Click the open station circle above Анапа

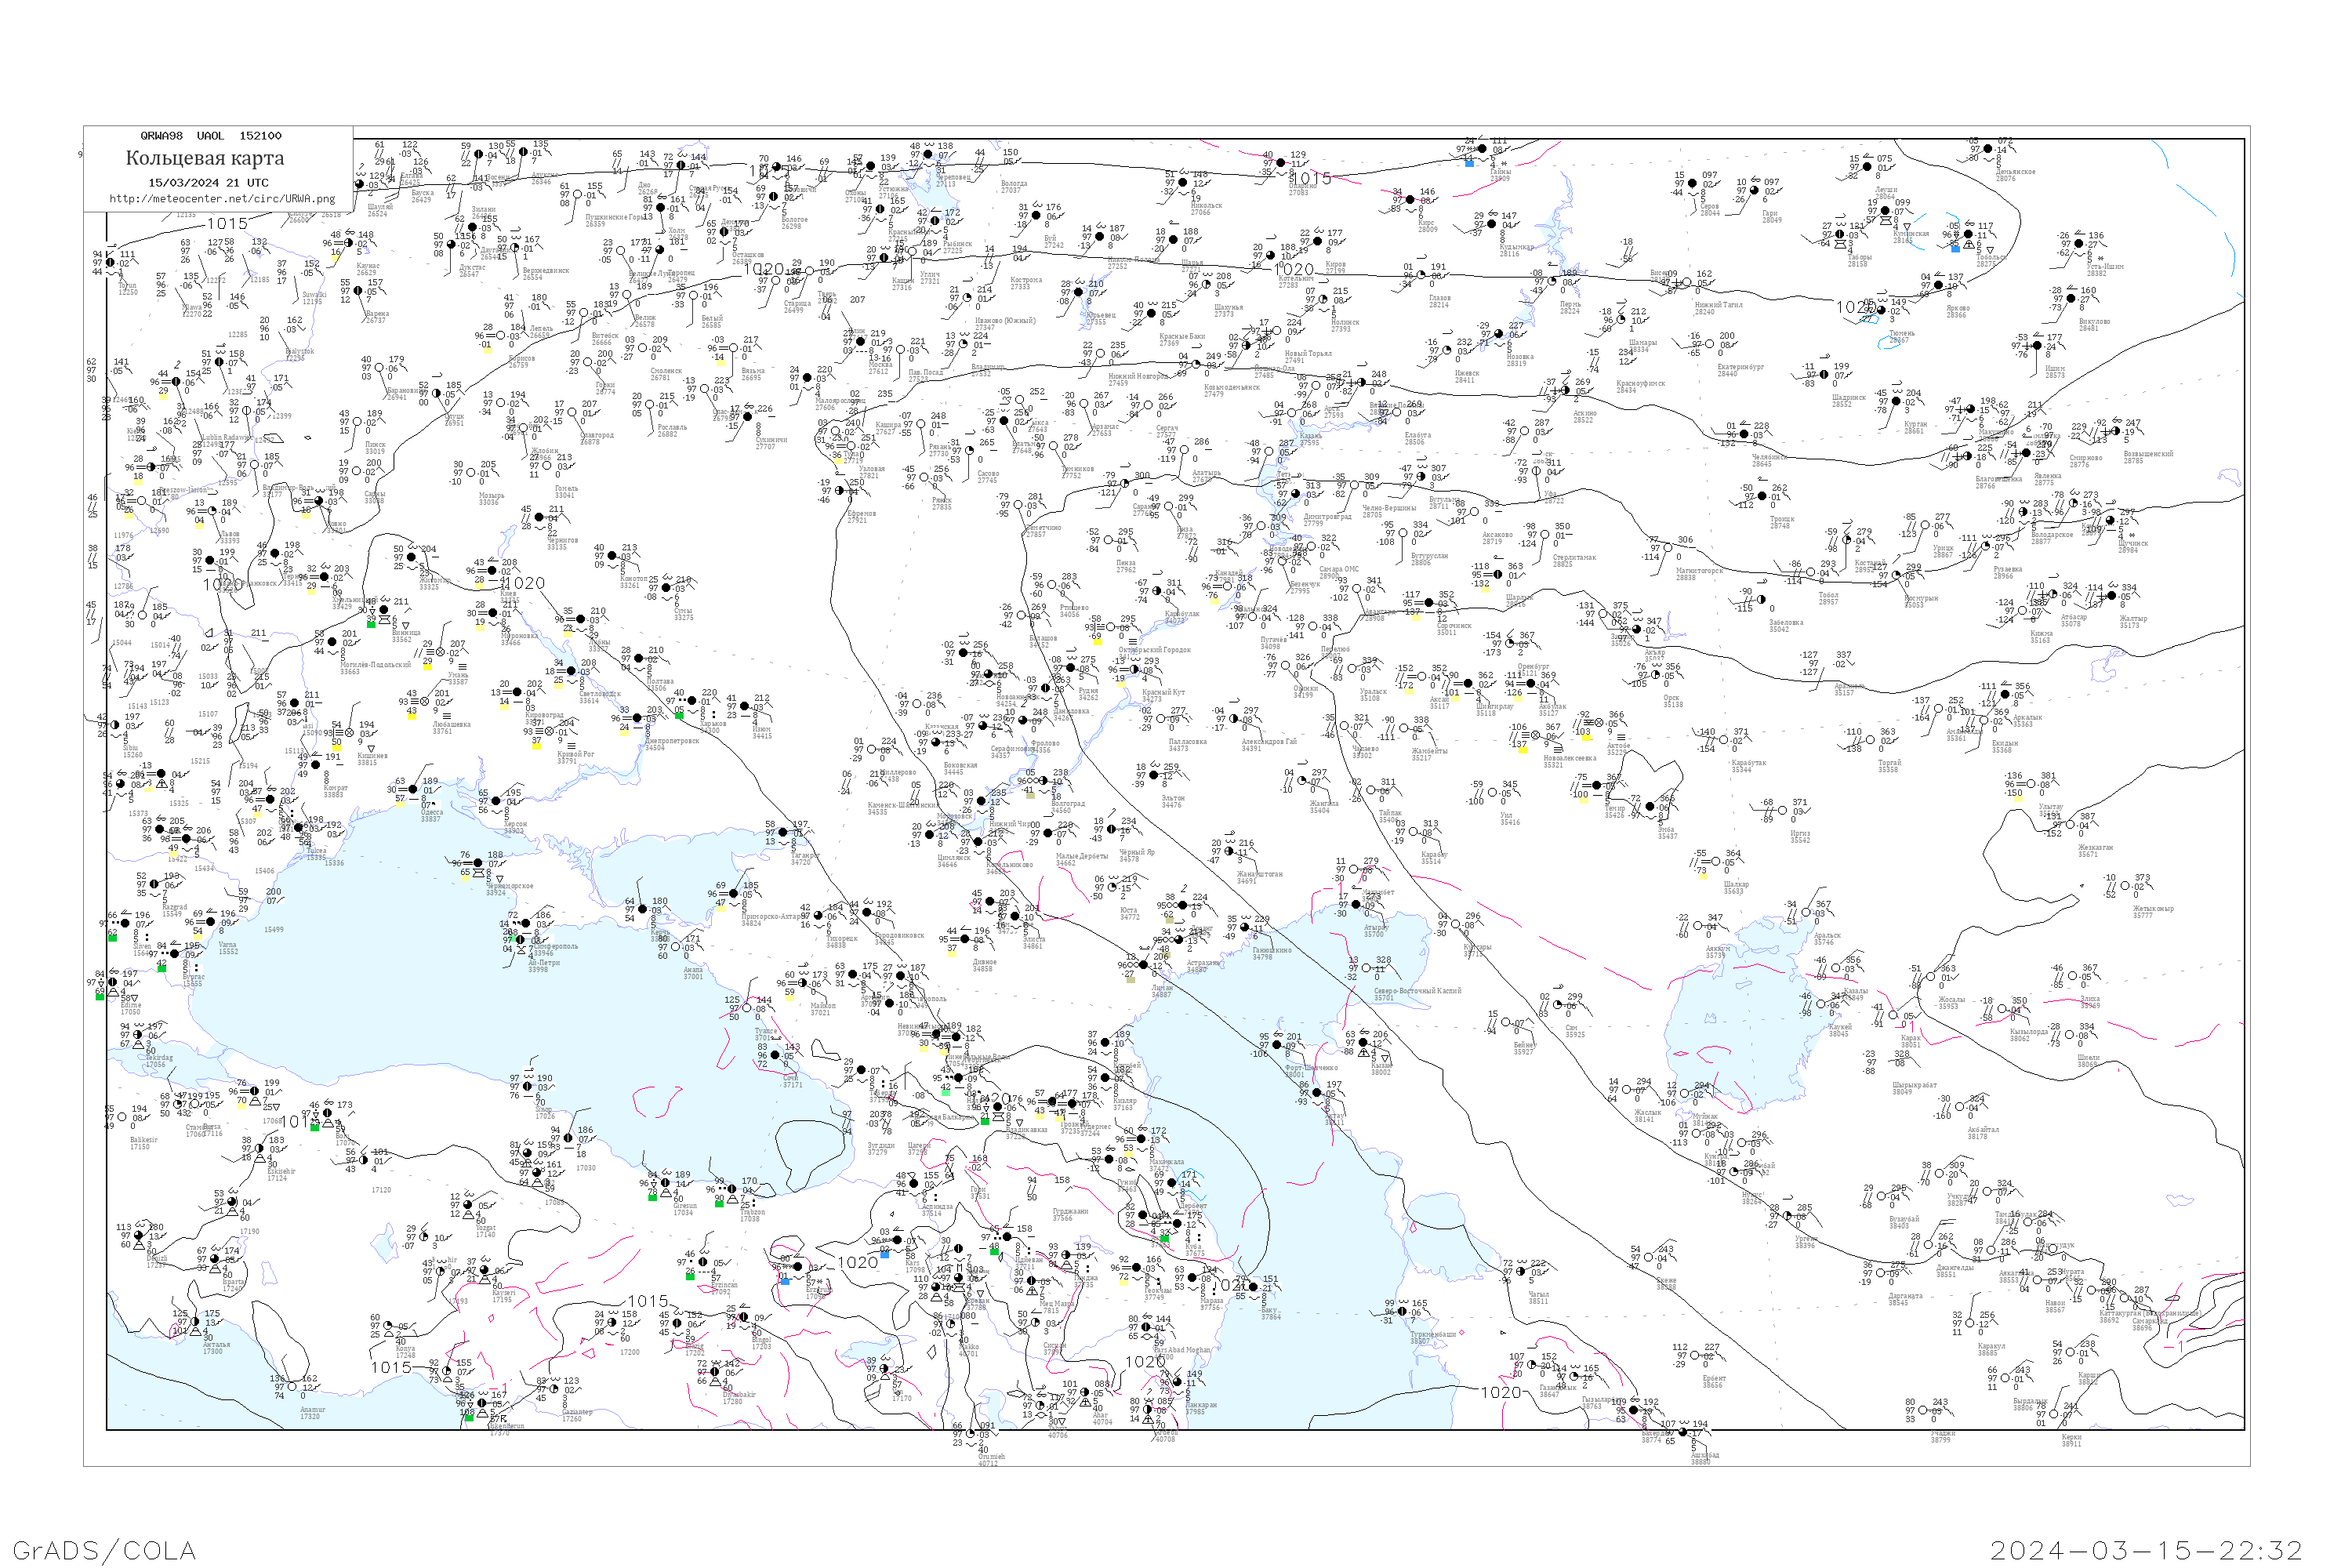tap(675, 947)
